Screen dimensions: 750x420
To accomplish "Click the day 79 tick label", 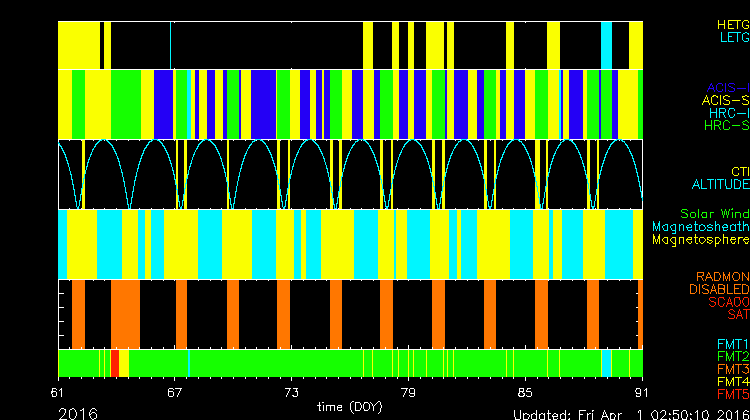I will click(407, 391).
